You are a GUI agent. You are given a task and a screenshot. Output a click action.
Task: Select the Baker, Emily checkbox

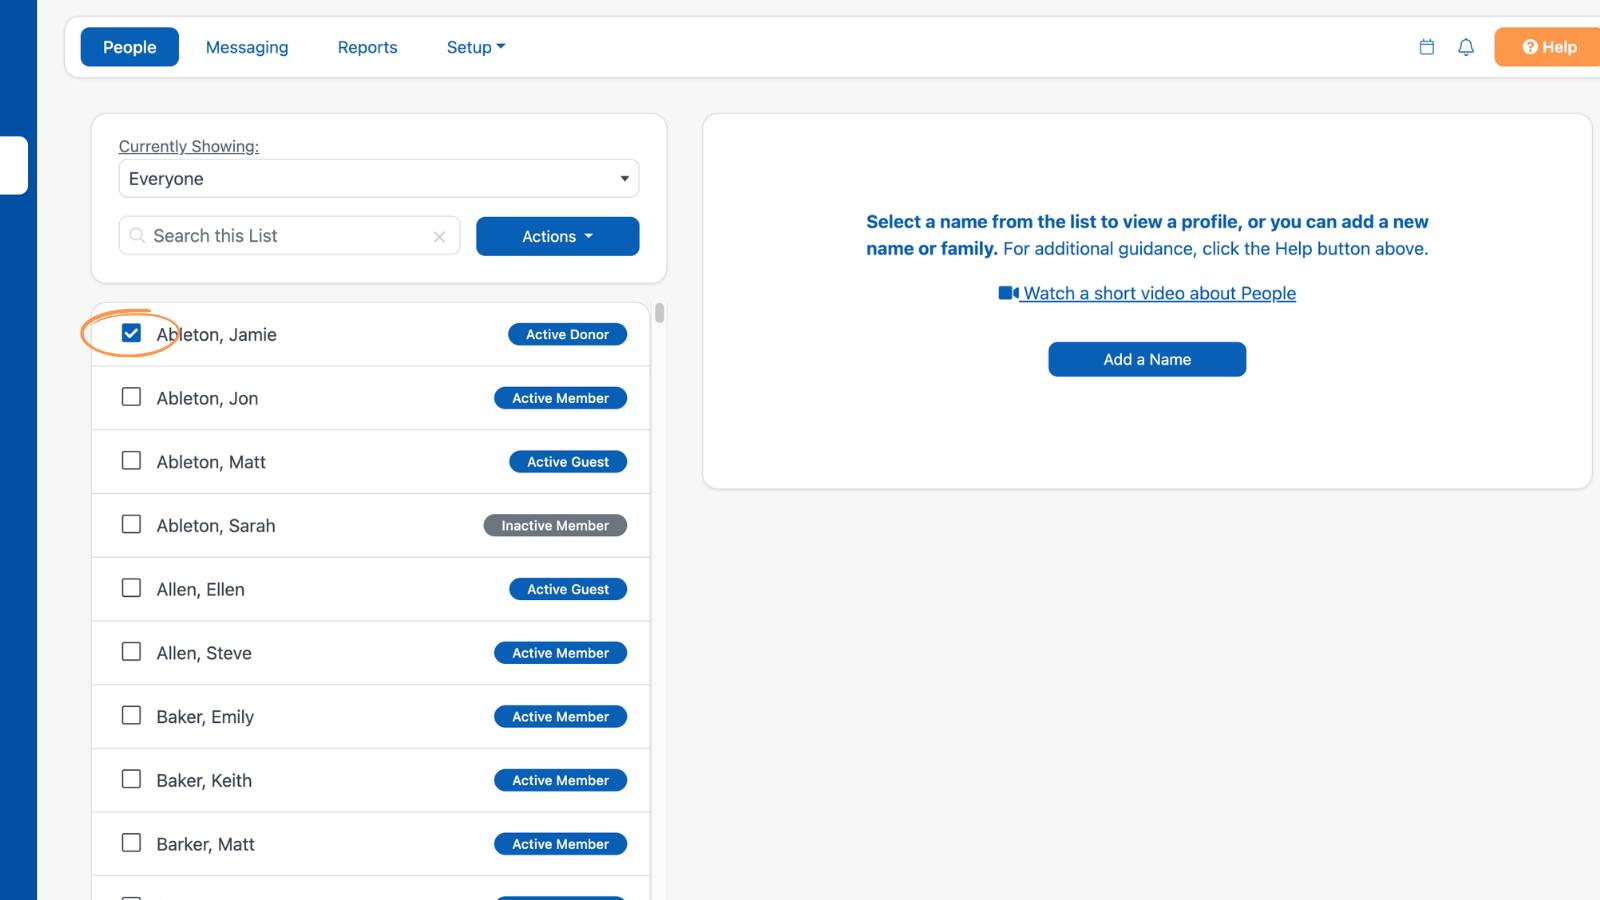coord(131,716)
